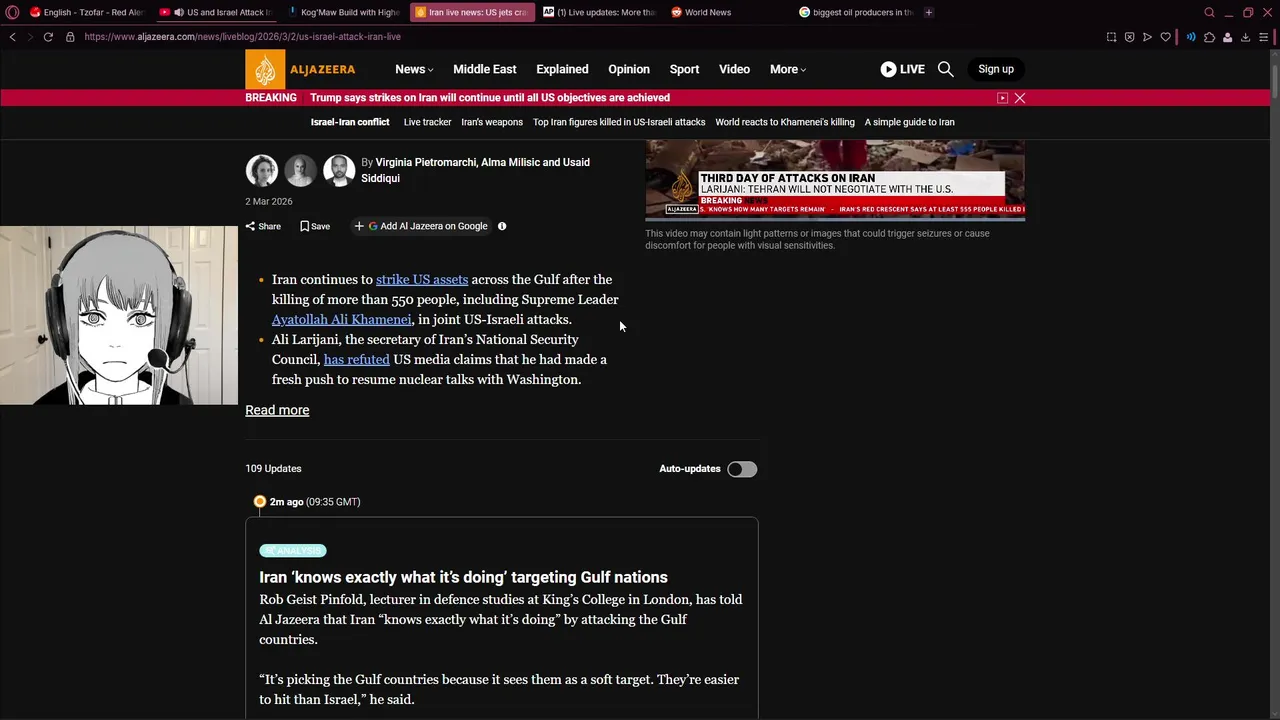Expand the News dropdown menu

(x=414, y=69)
